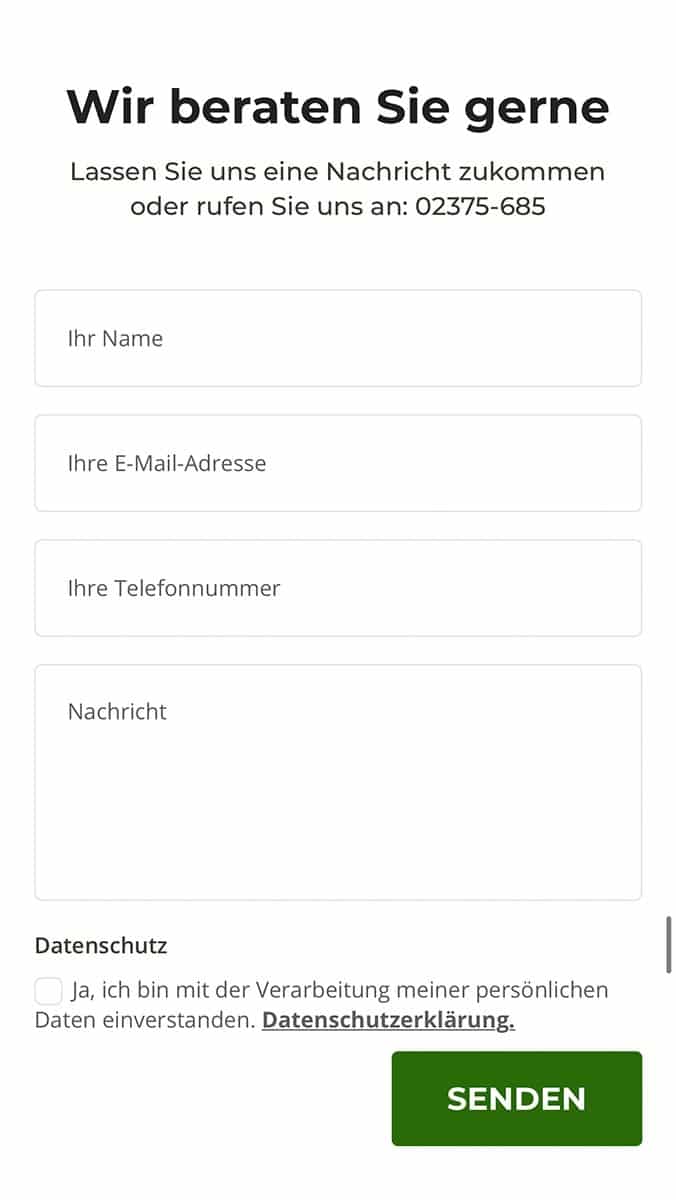
Task: Click the empty lower area of the message box
Action: click(x=338, y=830)
